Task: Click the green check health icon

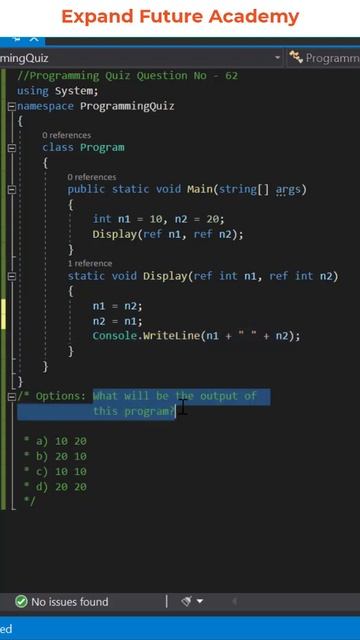Action: coord(21,602)
